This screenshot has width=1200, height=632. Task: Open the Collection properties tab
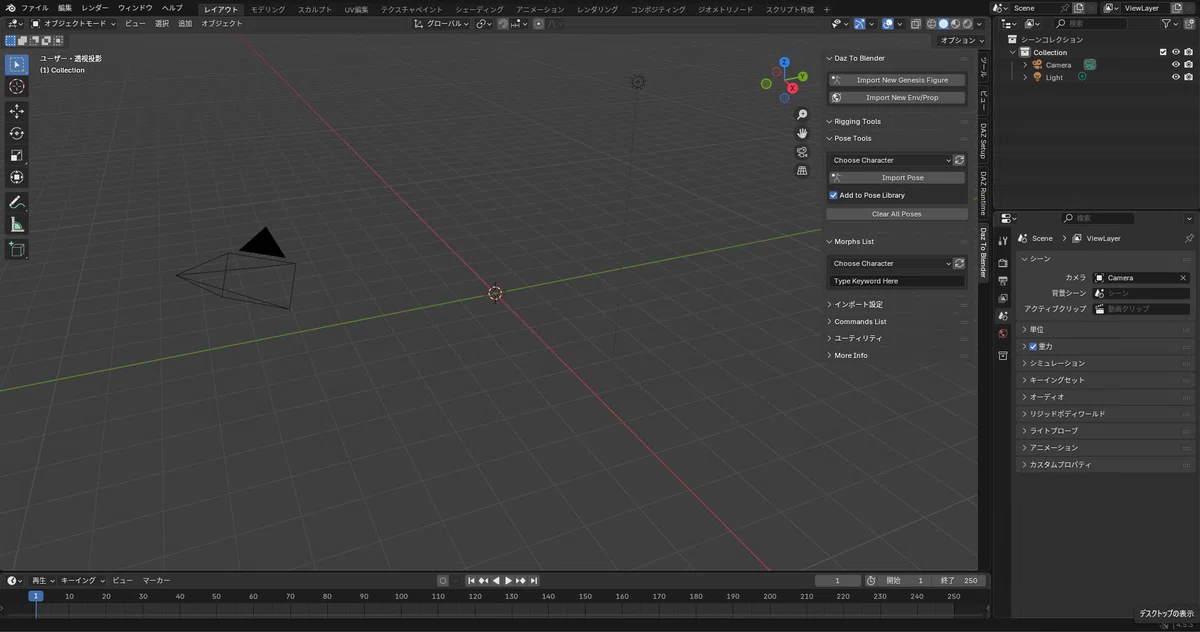point(1003,355)
